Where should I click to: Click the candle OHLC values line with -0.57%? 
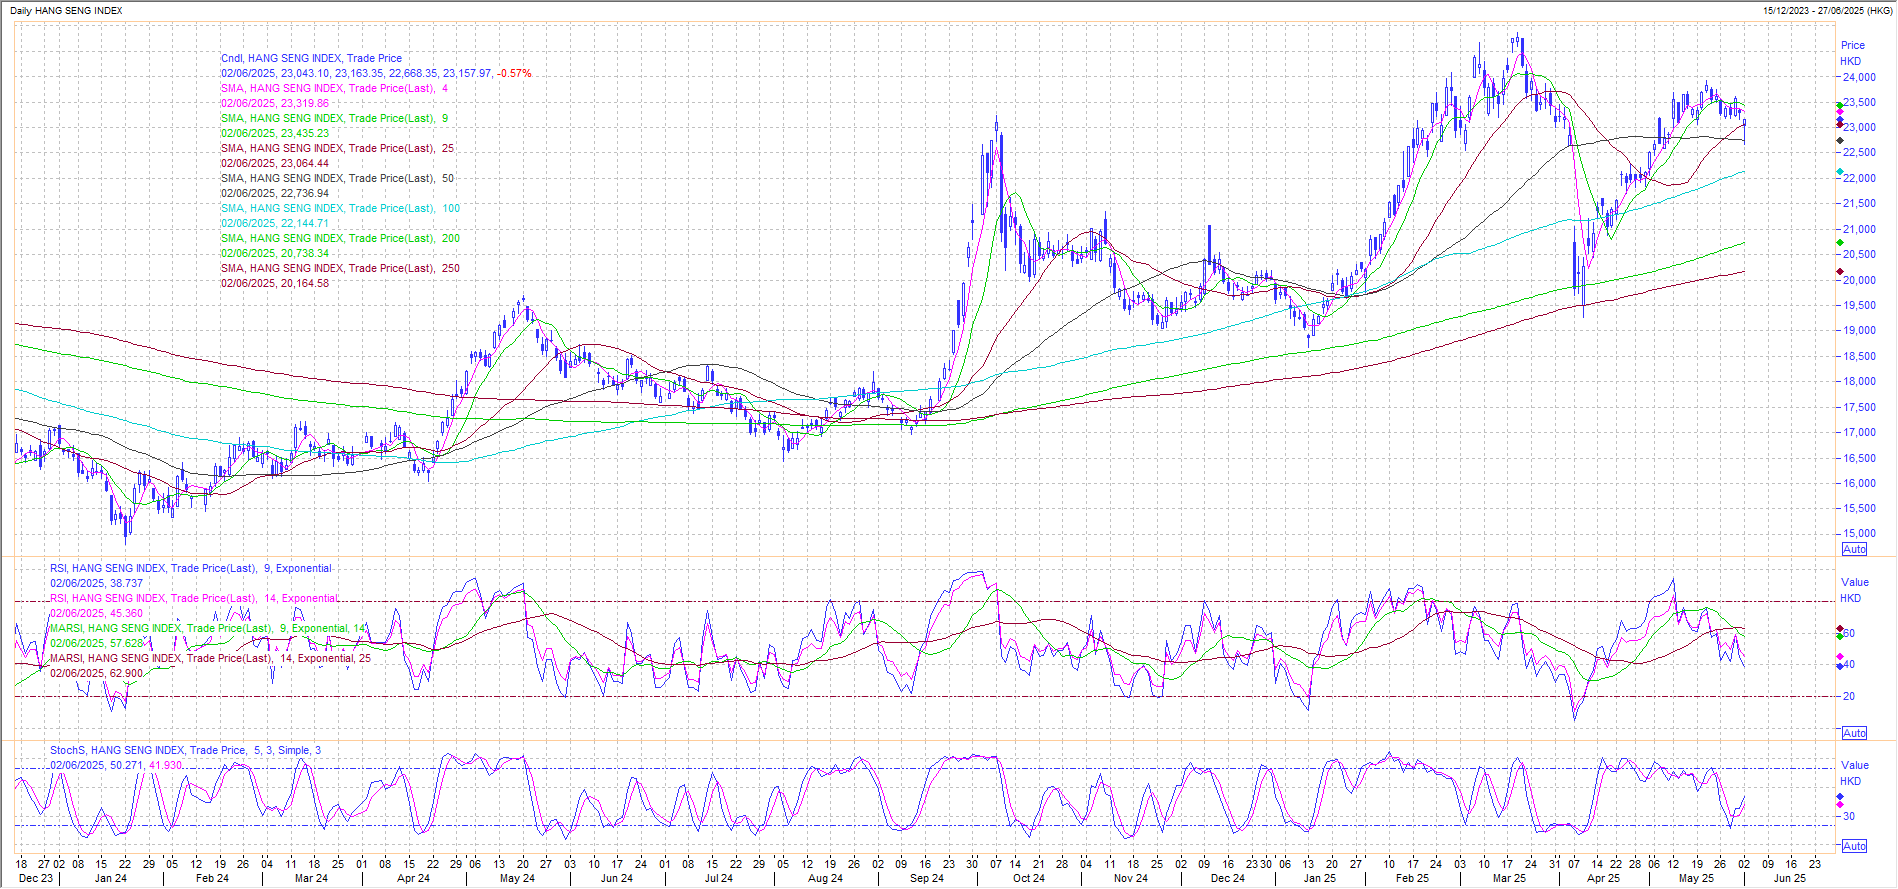click(x=376, y=73)
